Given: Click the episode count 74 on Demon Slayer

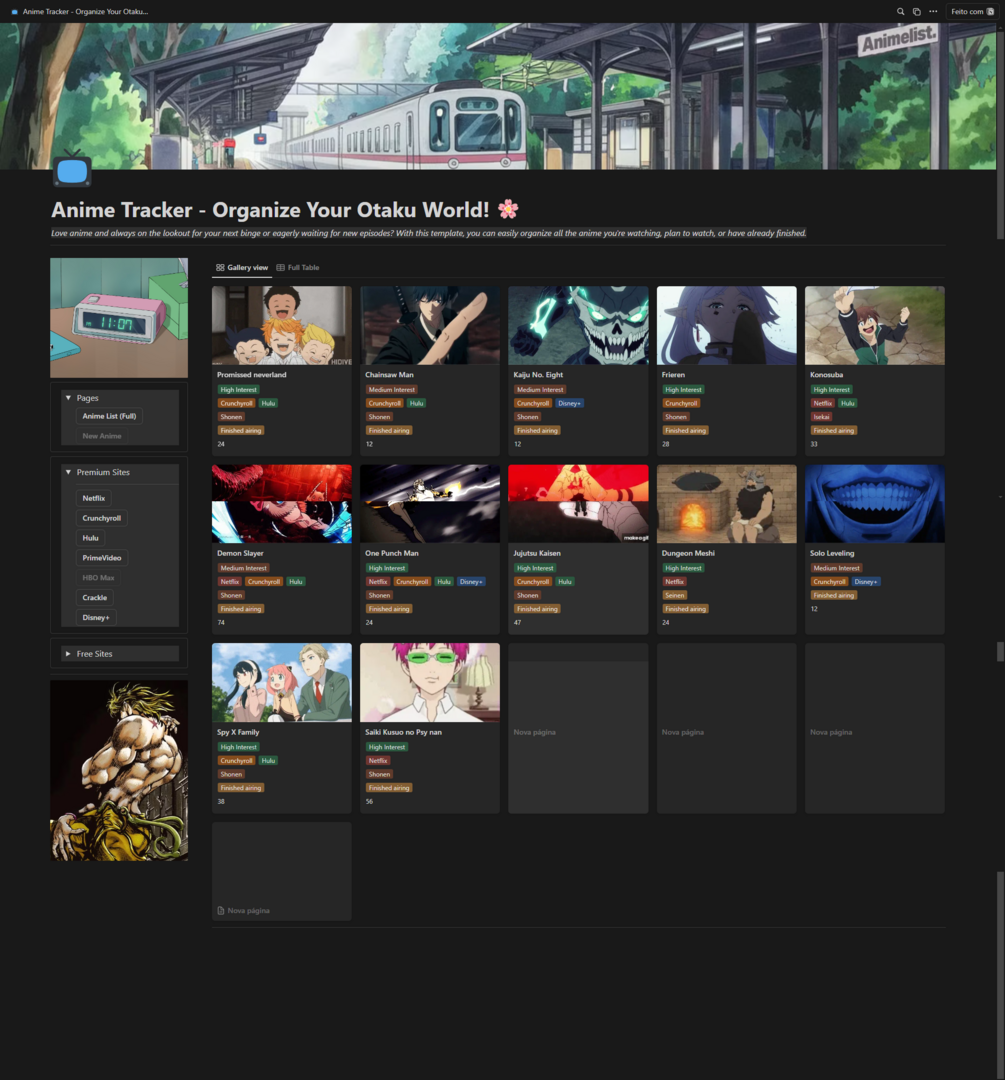Looking at the screenshot, I should click(x=221, y=623).
